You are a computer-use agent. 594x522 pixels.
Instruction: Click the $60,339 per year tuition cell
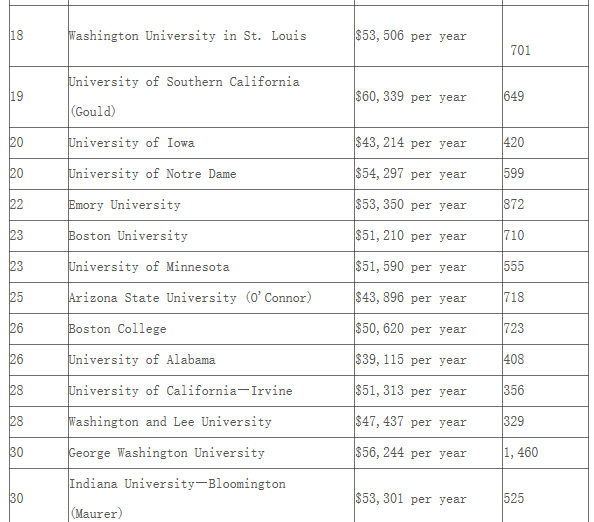click(x=428, y=97)
